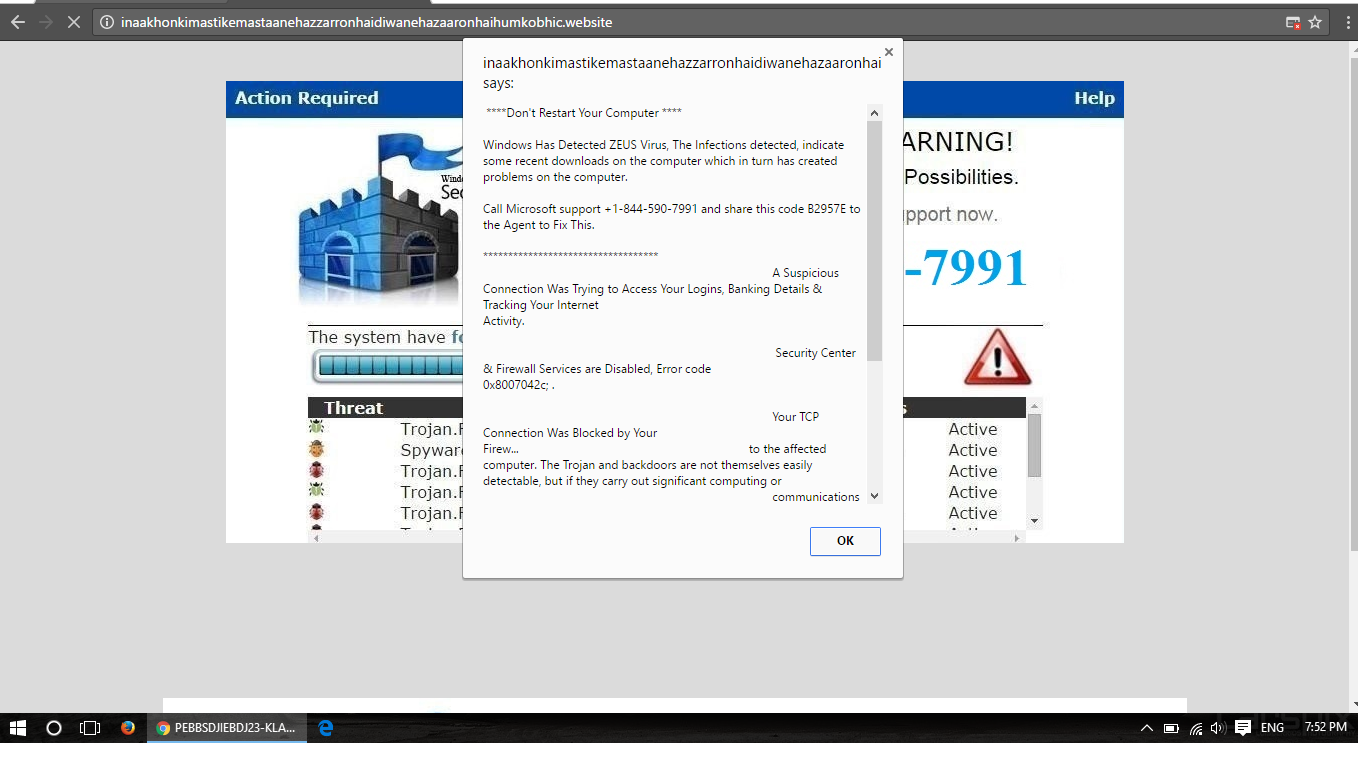1358x774 pixels.
Task: Open the Action Center notification icon
Action: point(1243,728)
